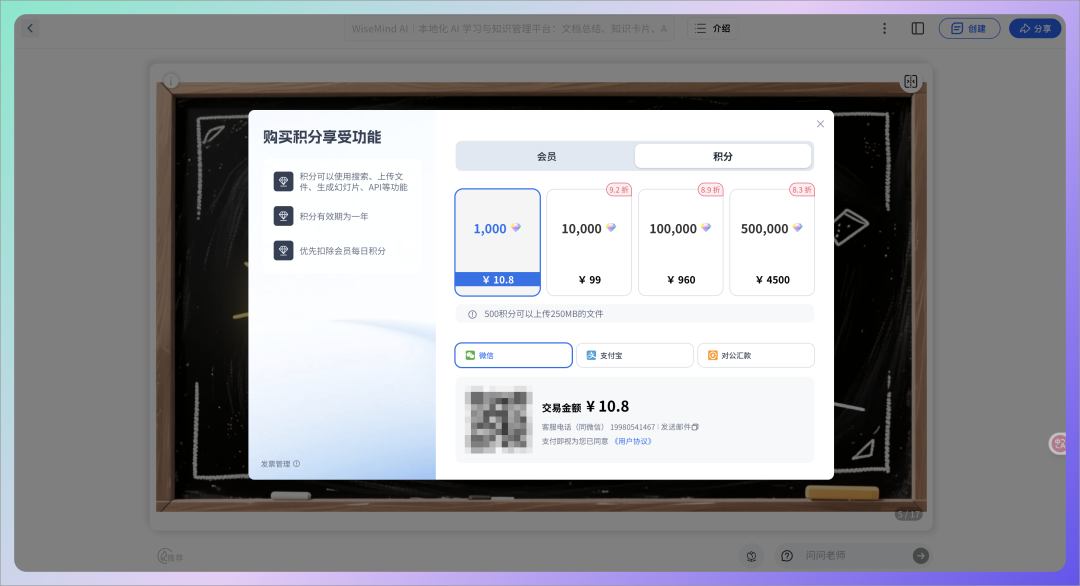The height and width of the screenshot is (586, 1080).
Task: Choose 微信 as the payment method
Action: (513, 355)
